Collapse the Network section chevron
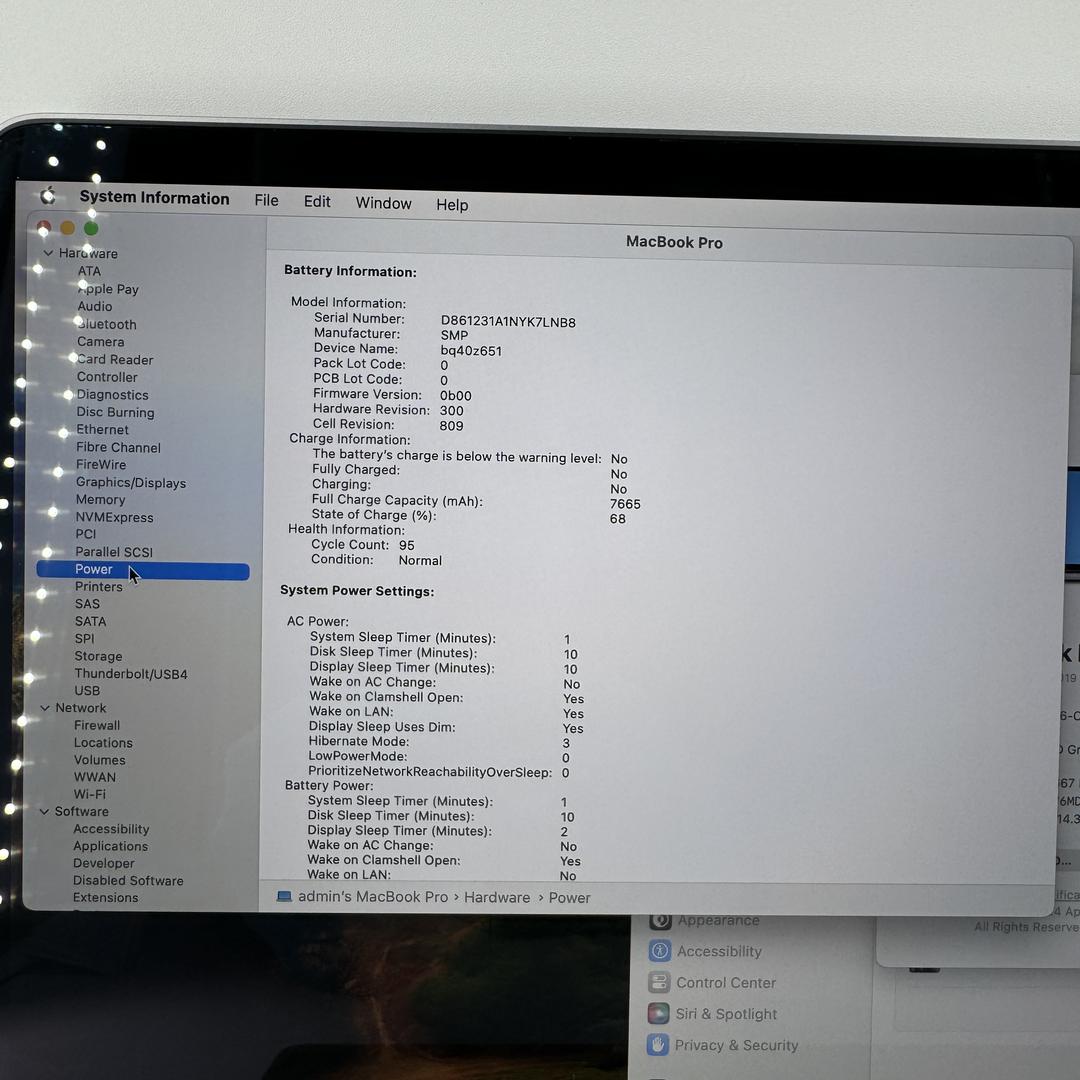This screenshot has width=1080, height=1080. click(x=45, y=707)
